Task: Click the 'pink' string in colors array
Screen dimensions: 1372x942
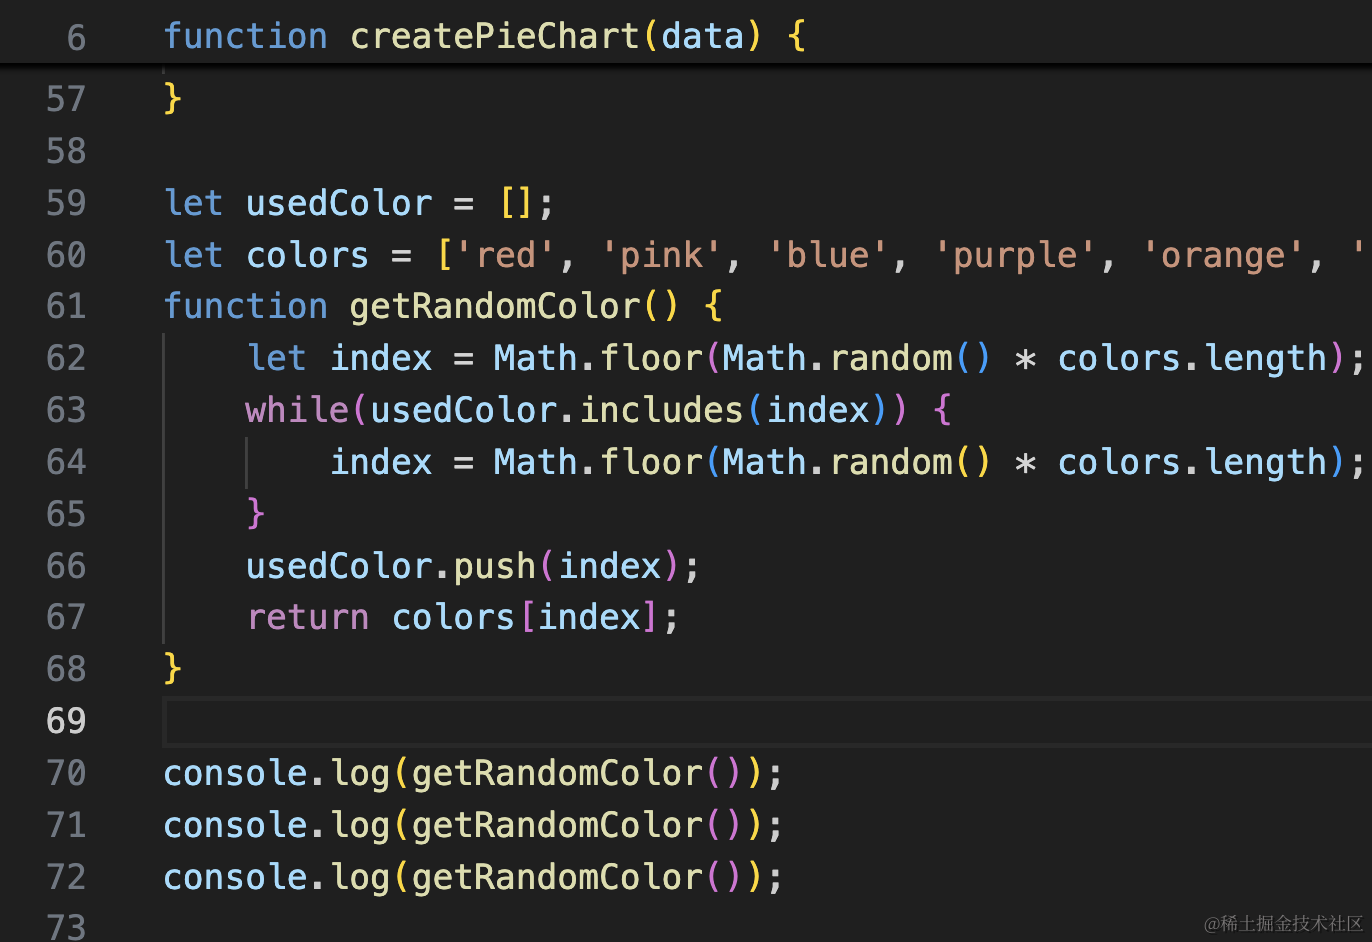Action: (x=661, y=255)
